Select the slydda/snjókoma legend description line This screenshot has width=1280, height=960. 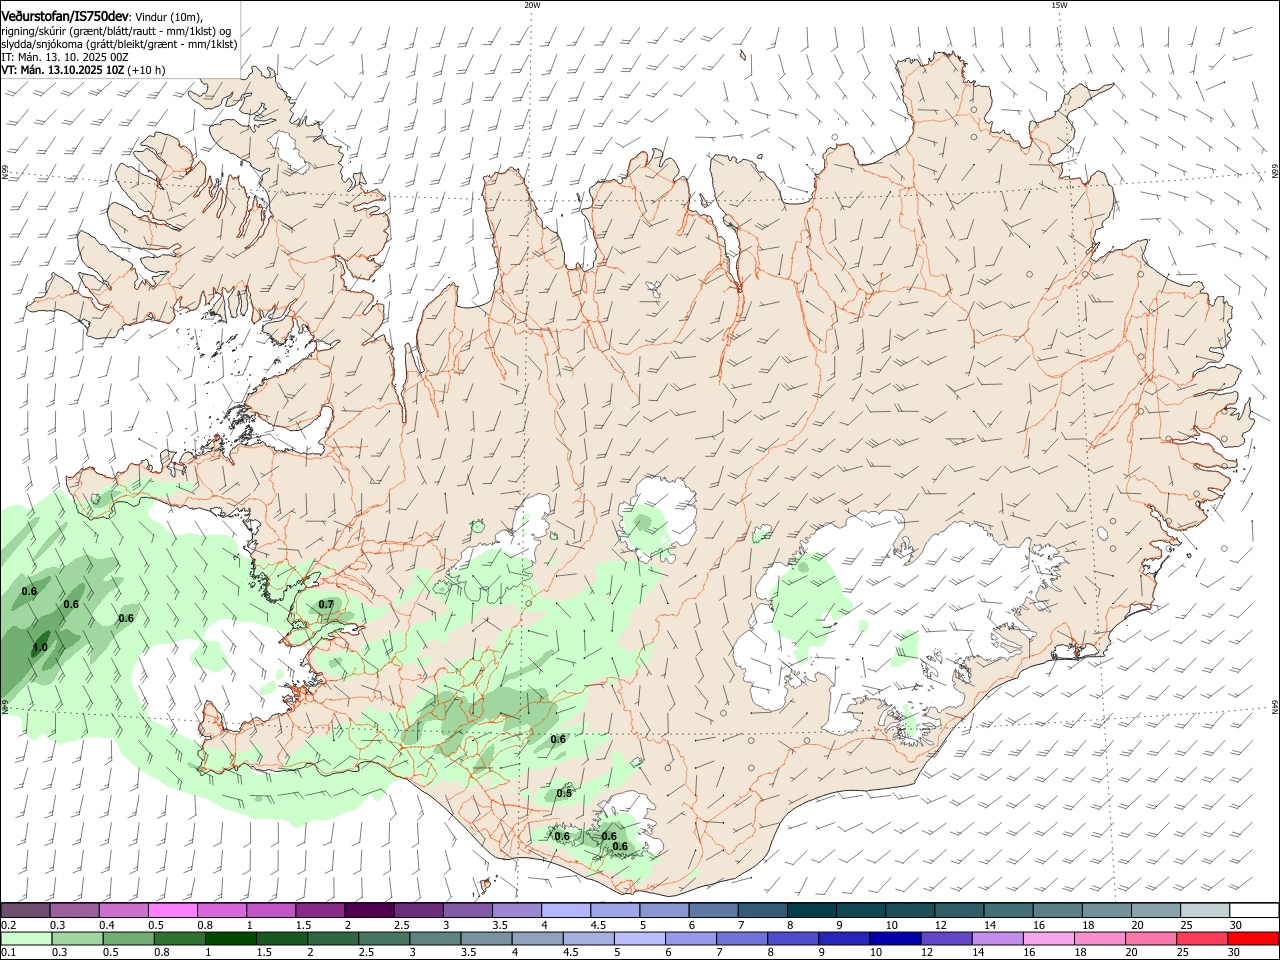(x=119, y=44)
